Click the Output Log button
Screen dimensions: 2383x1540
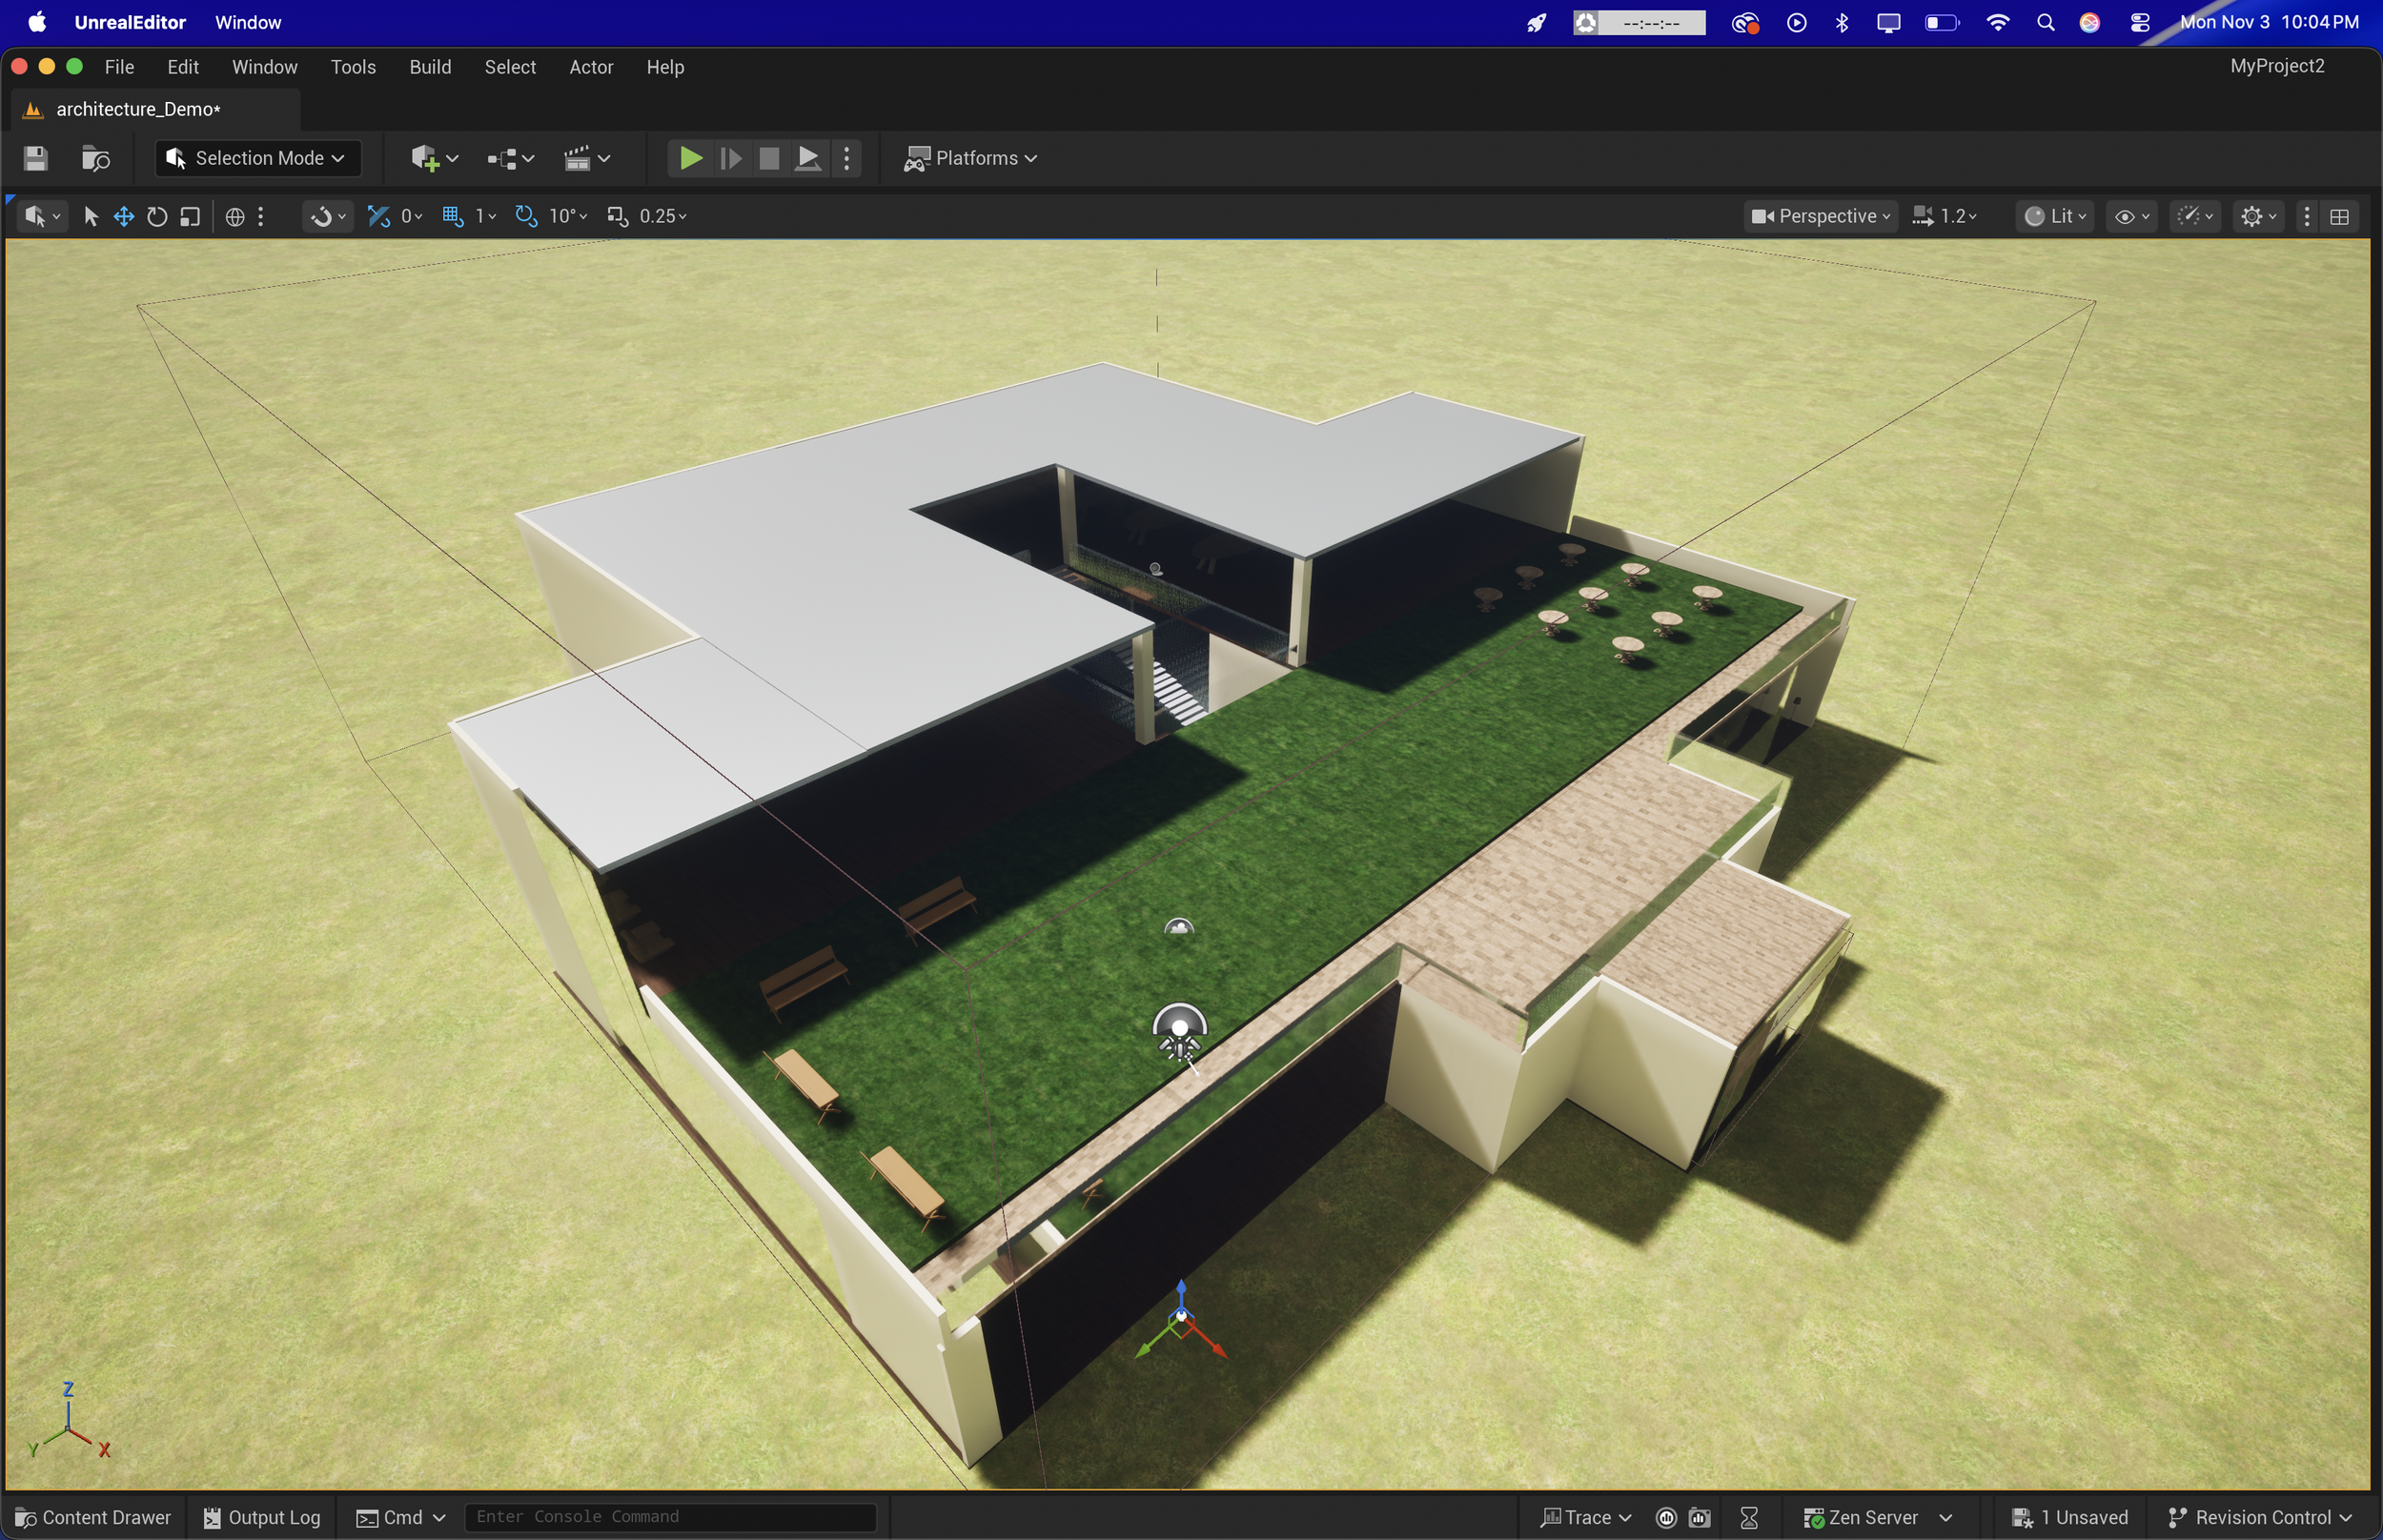(262, 1517)
